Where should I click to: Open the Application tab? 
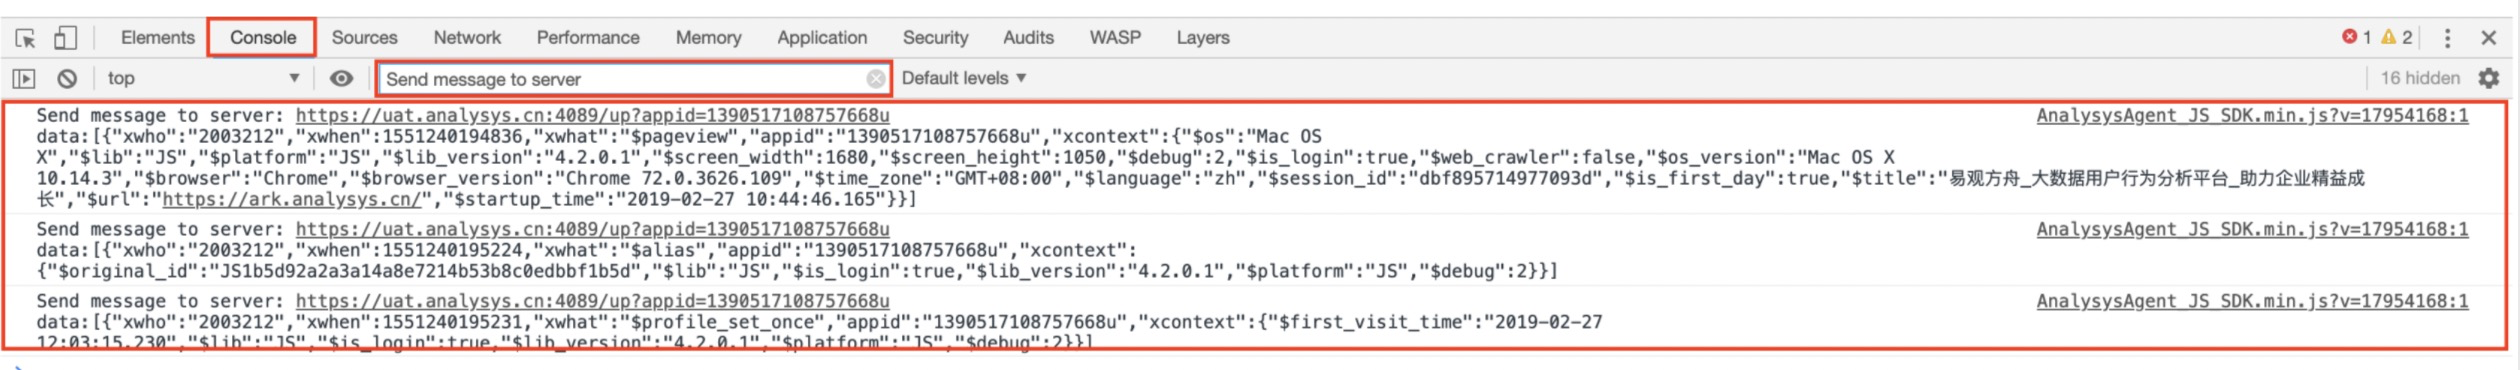click(822, 38)
